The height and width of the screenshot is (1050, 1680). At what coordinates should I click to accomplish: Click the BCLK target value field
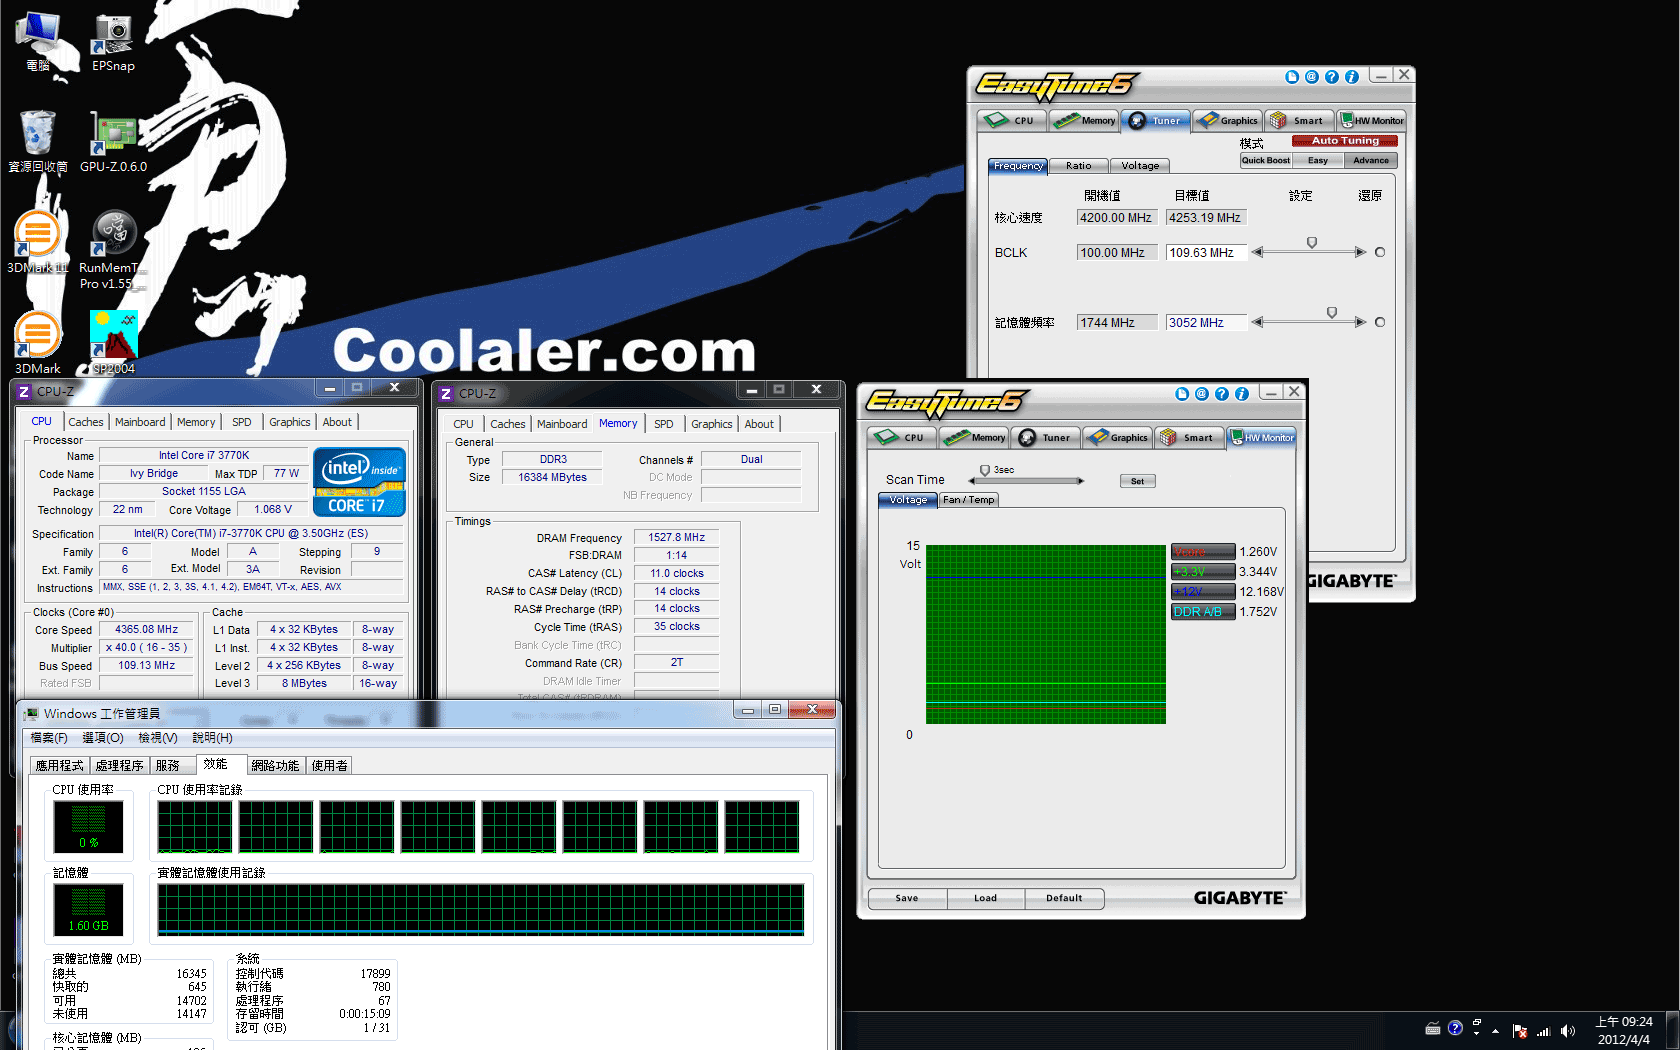pos(1205,253)
